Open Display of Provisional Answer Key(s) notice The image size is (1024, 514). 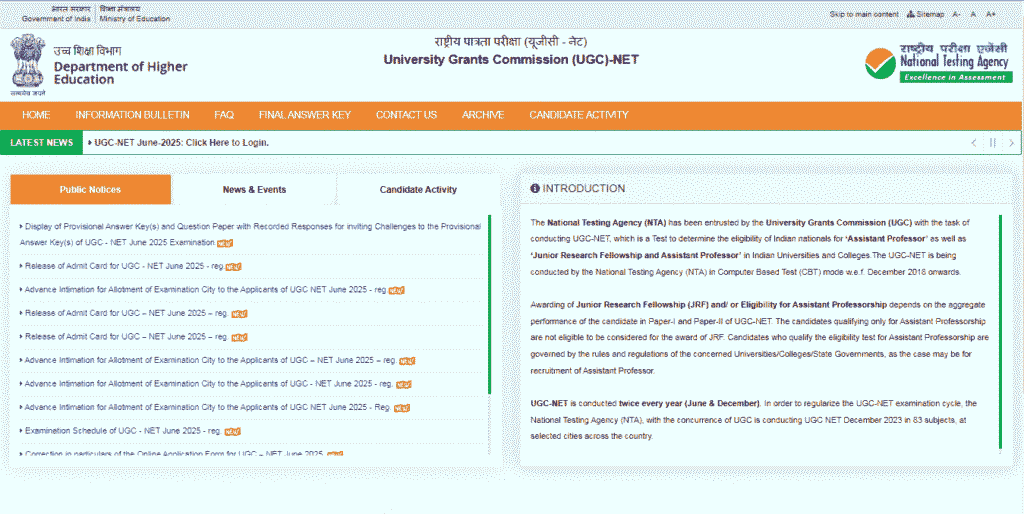250,234
